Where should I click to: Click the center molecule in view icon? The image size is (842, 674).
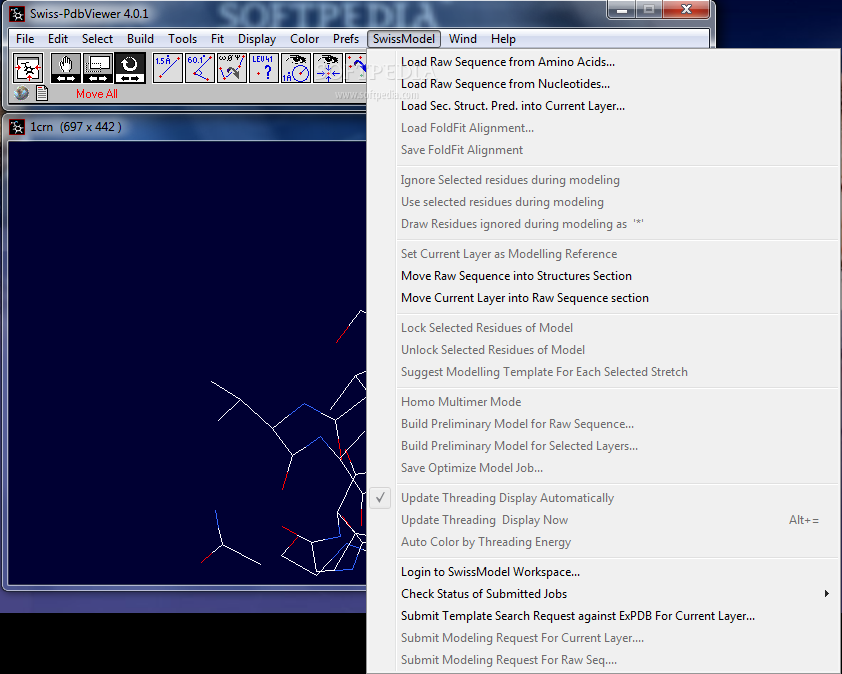point(28,68)
